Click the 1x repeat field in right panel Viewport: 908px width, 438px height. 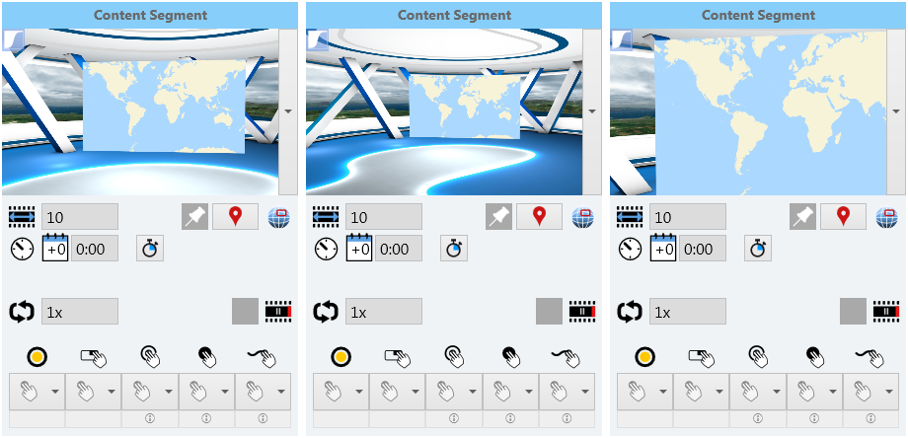(x=688, y=311)
